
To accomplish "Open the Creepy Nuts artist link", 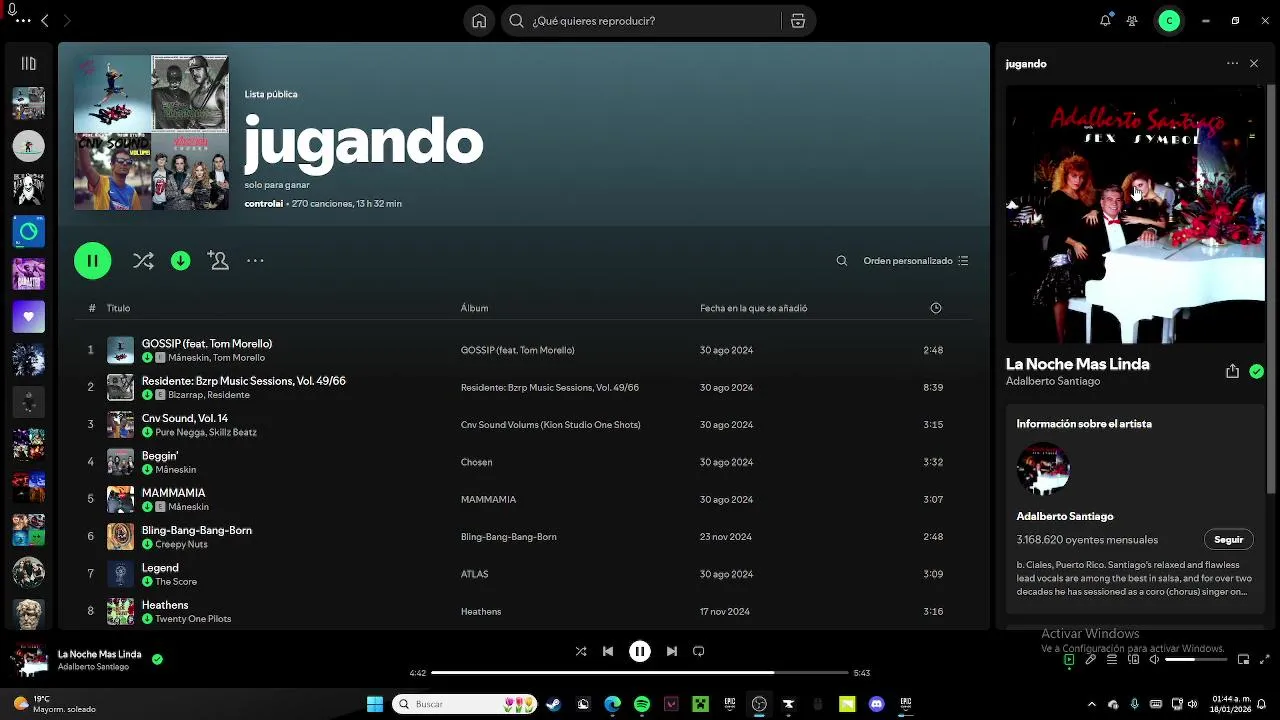I will point(181,545).
